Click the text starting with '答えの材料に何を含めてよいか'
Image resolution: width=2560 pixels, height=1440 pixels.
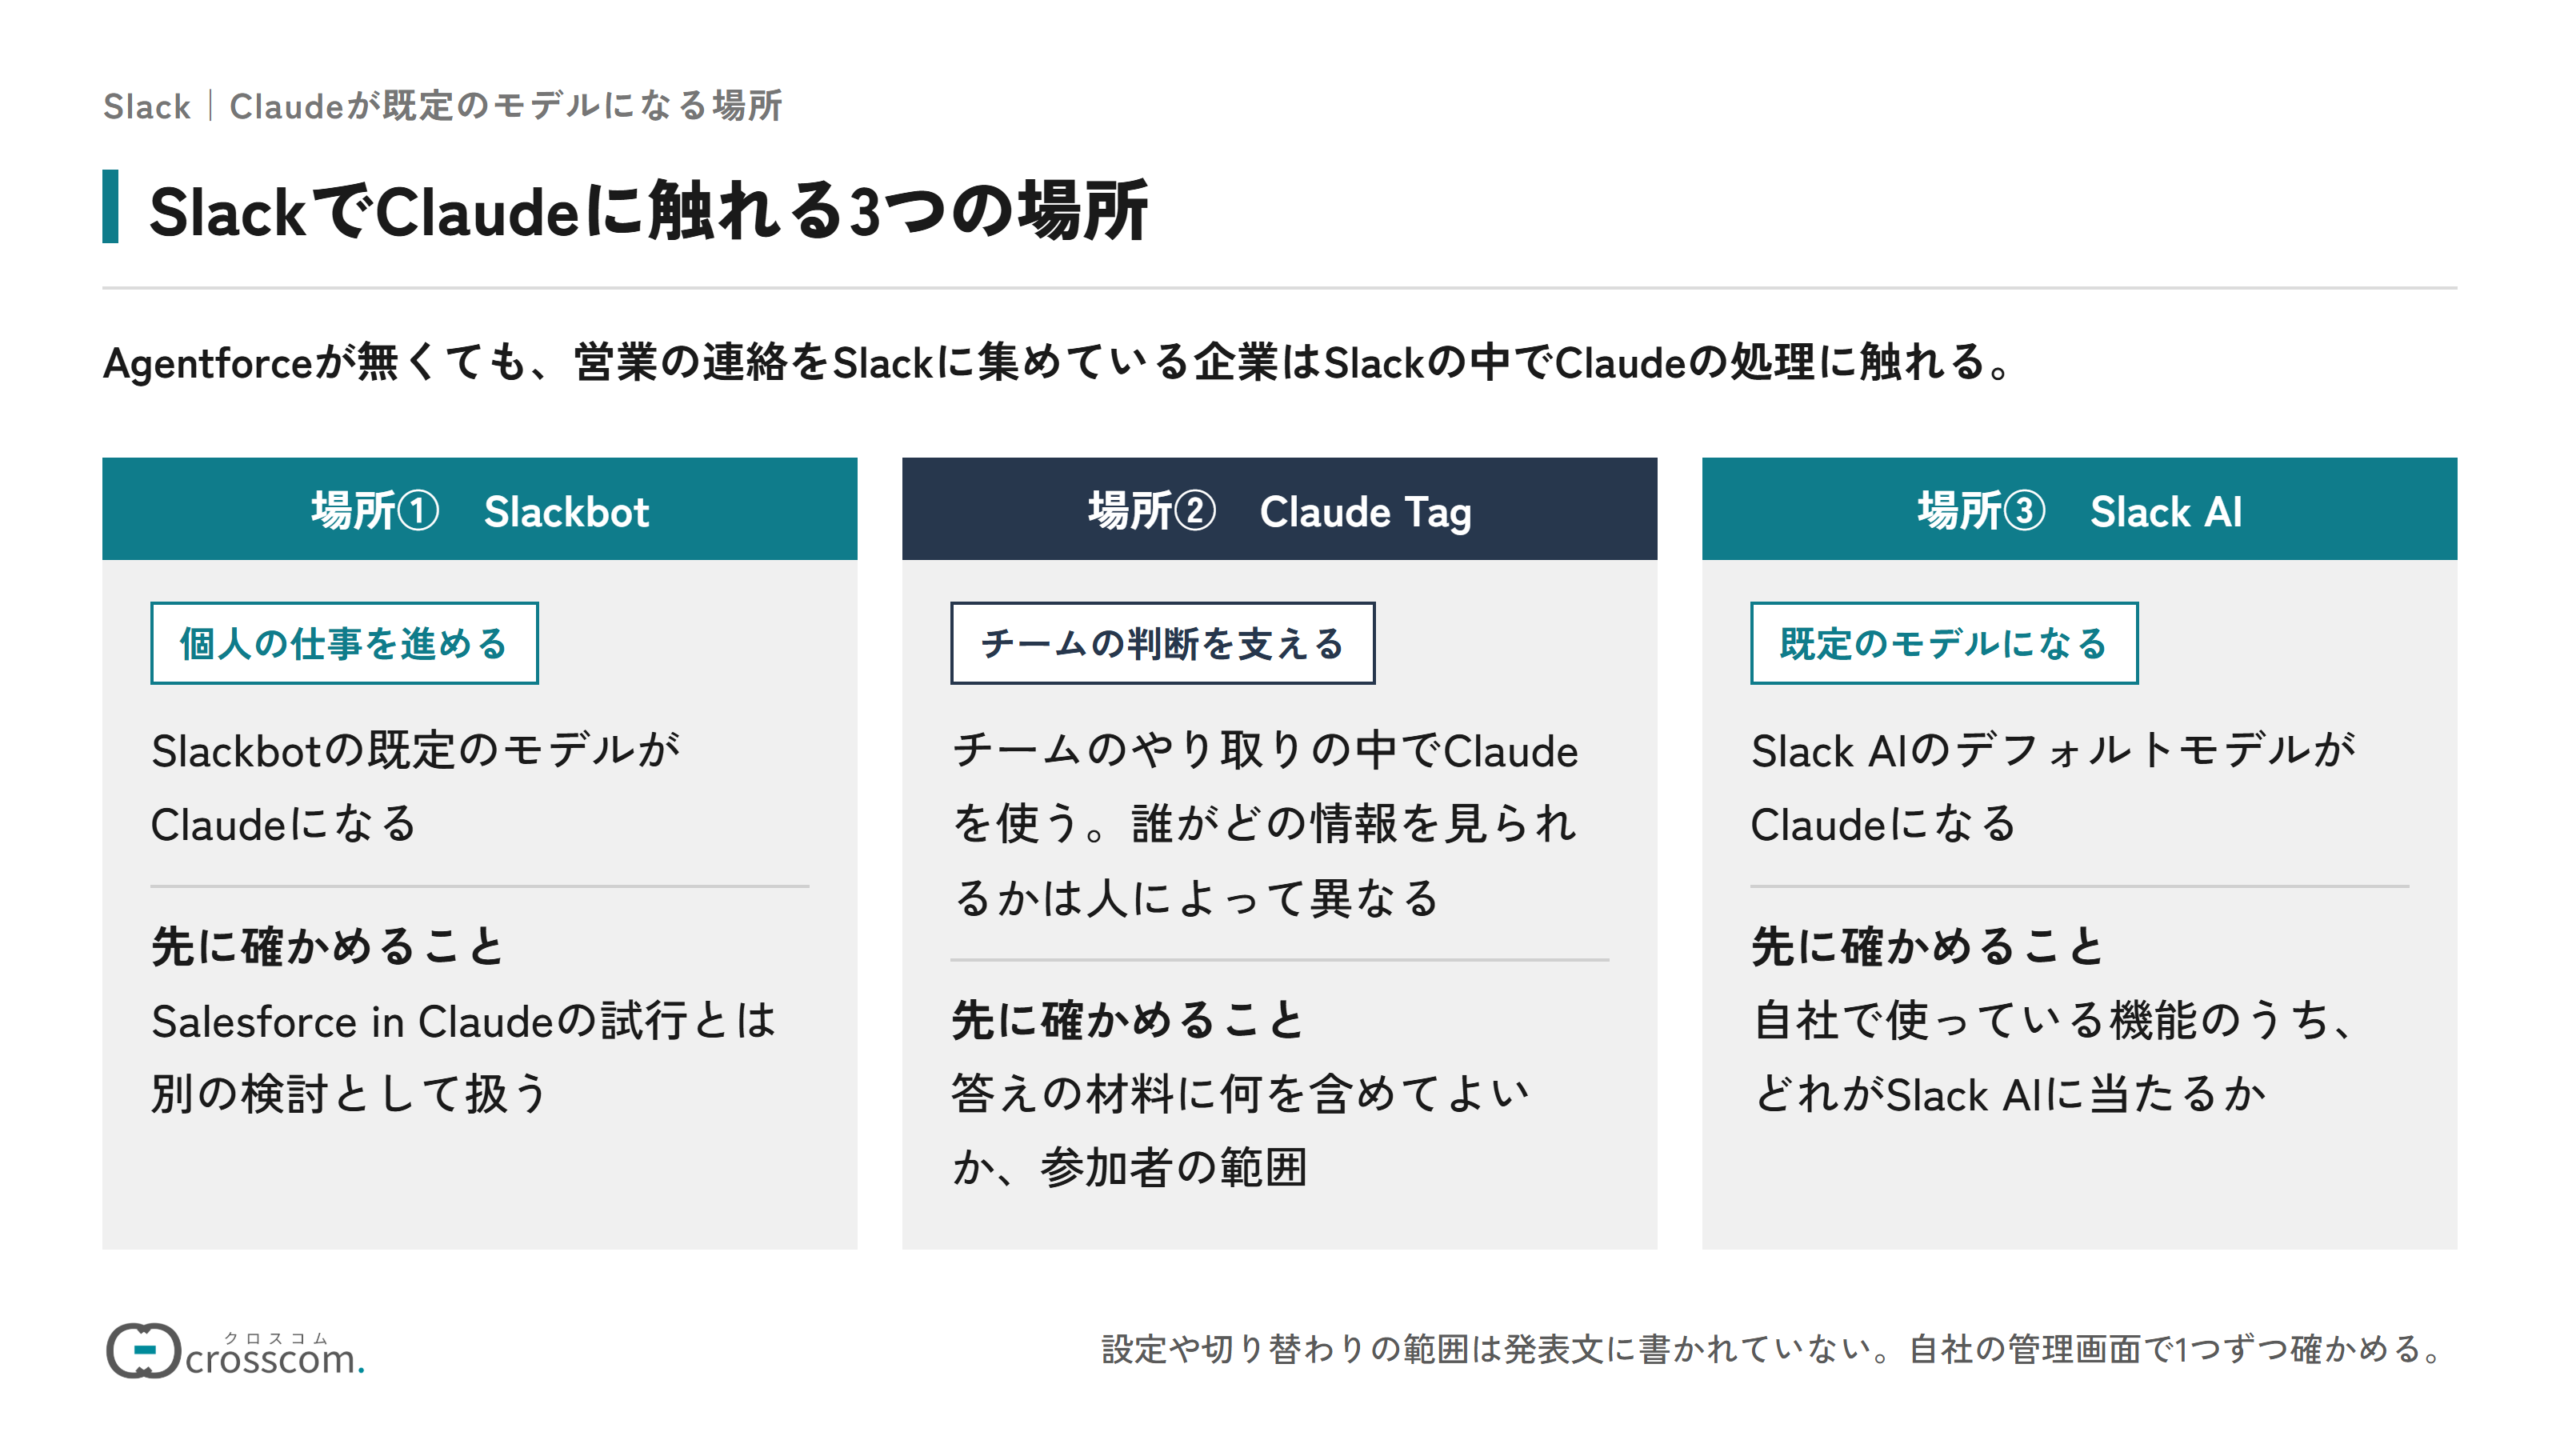pos(1241,1130)
